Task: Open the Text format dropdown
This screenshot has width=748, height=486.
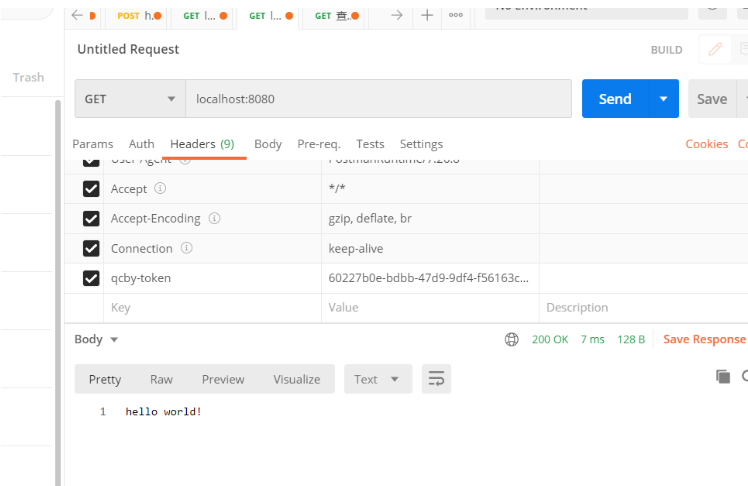Action: (x=378, y=379)
